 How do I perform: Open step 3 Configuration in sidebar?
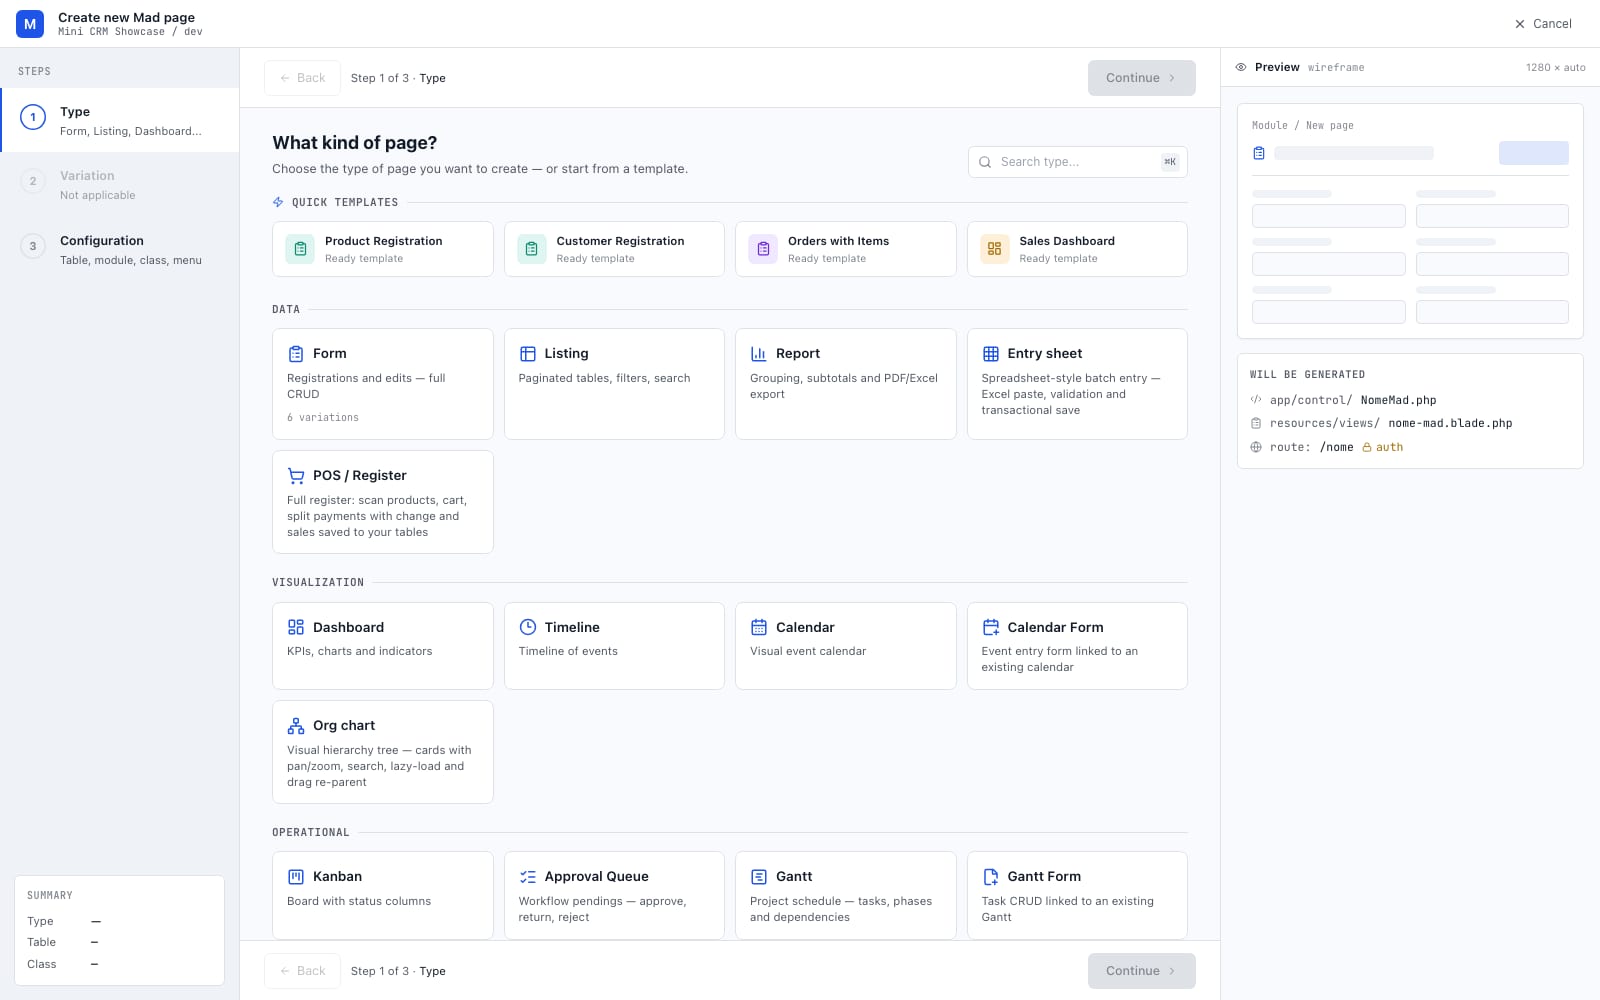[x=120, y=250]
